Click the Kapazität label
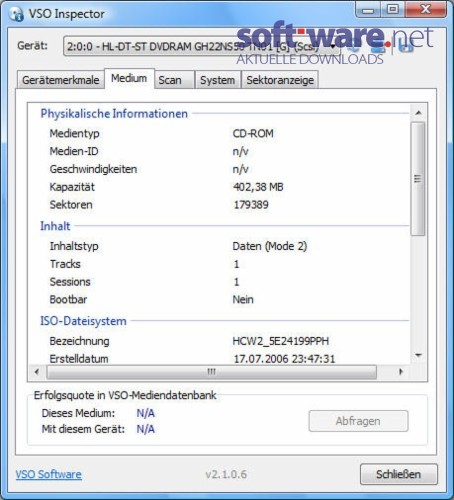Screen dimensions: 454x500 click(72, 187)
